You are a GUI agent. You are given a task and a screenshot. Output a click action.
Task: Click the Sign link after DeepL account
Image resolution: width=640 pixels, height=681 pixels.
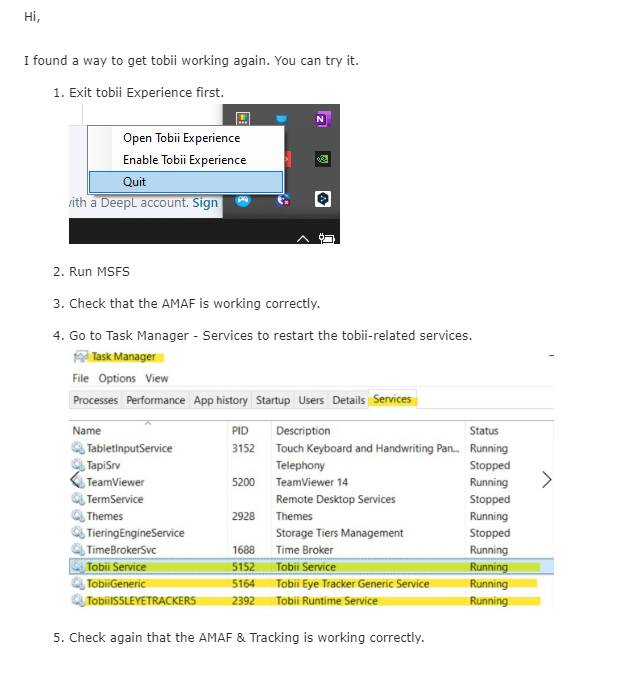point(205,203)
